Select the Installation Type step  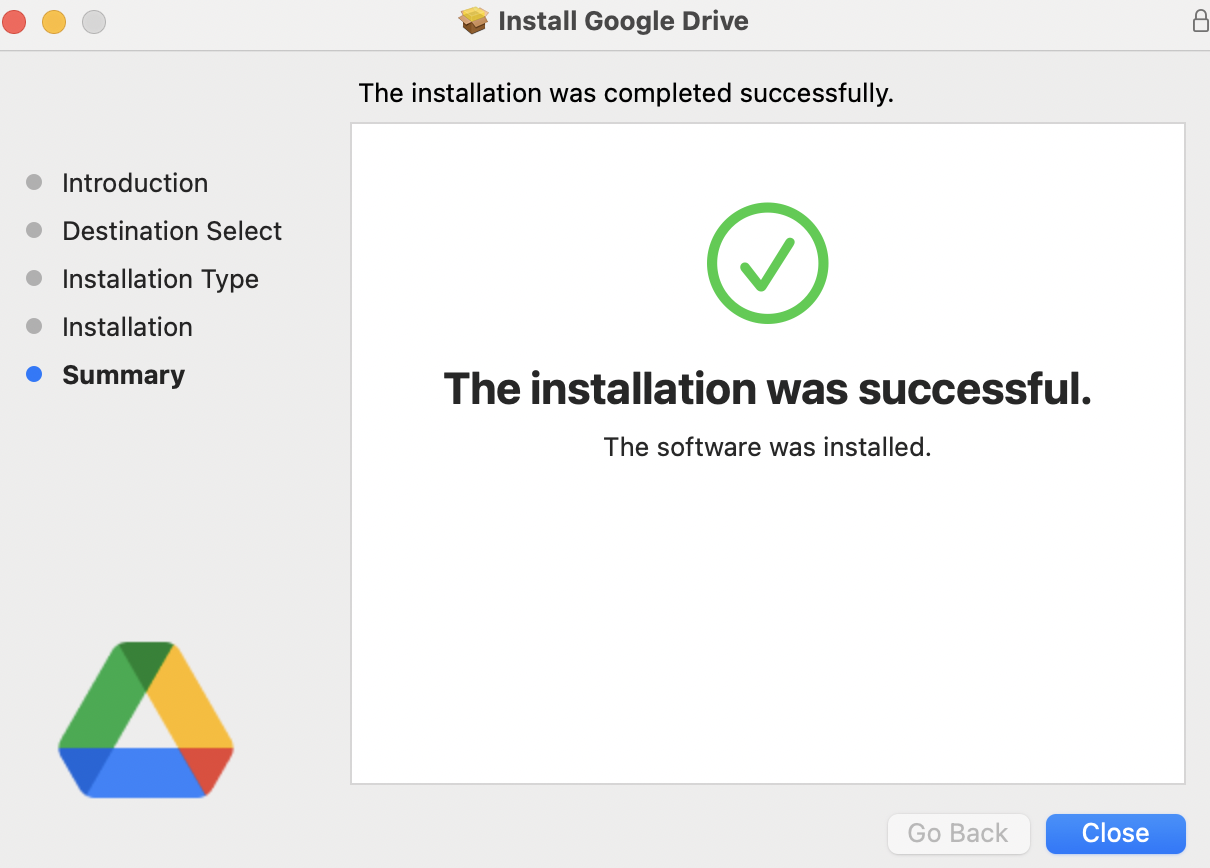pos(160,279)
